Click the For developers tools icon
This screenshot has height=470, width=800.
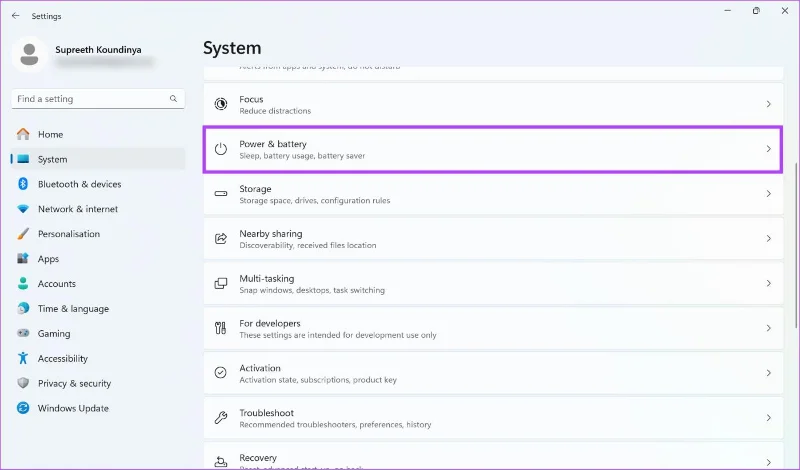click(220, 328)
